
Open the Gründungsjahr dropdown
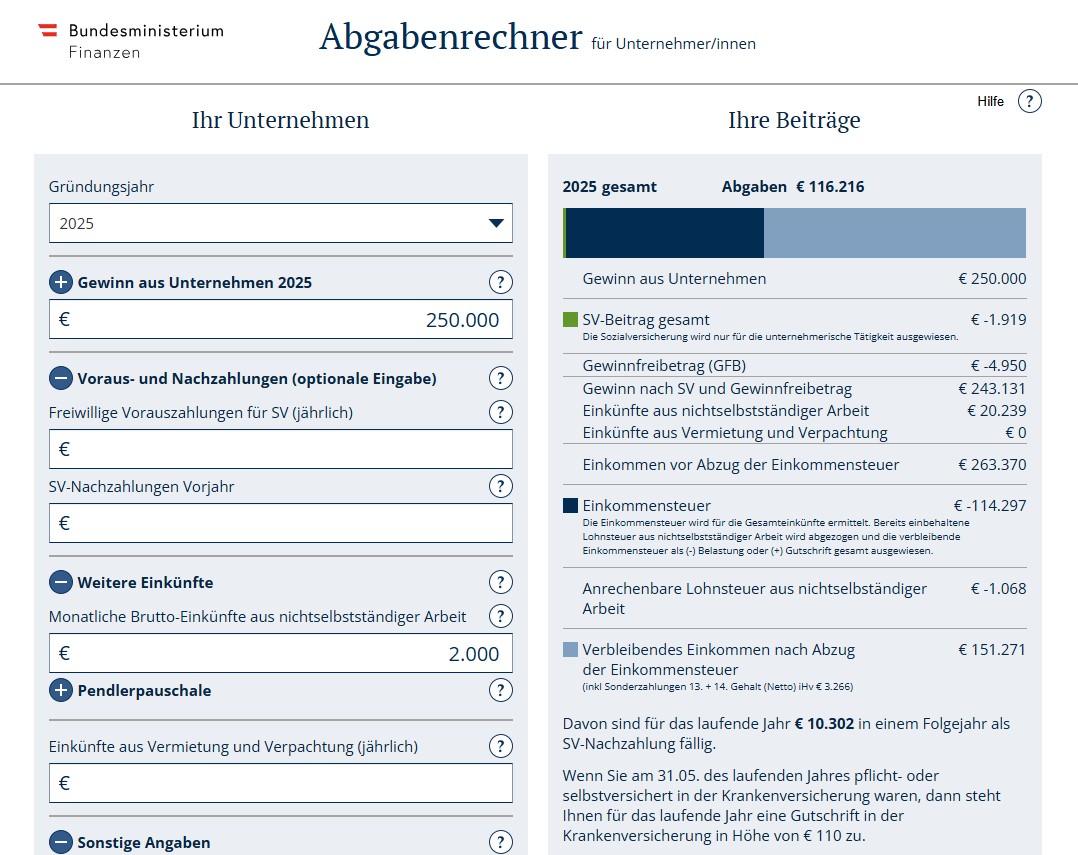[x=280, y=223]
